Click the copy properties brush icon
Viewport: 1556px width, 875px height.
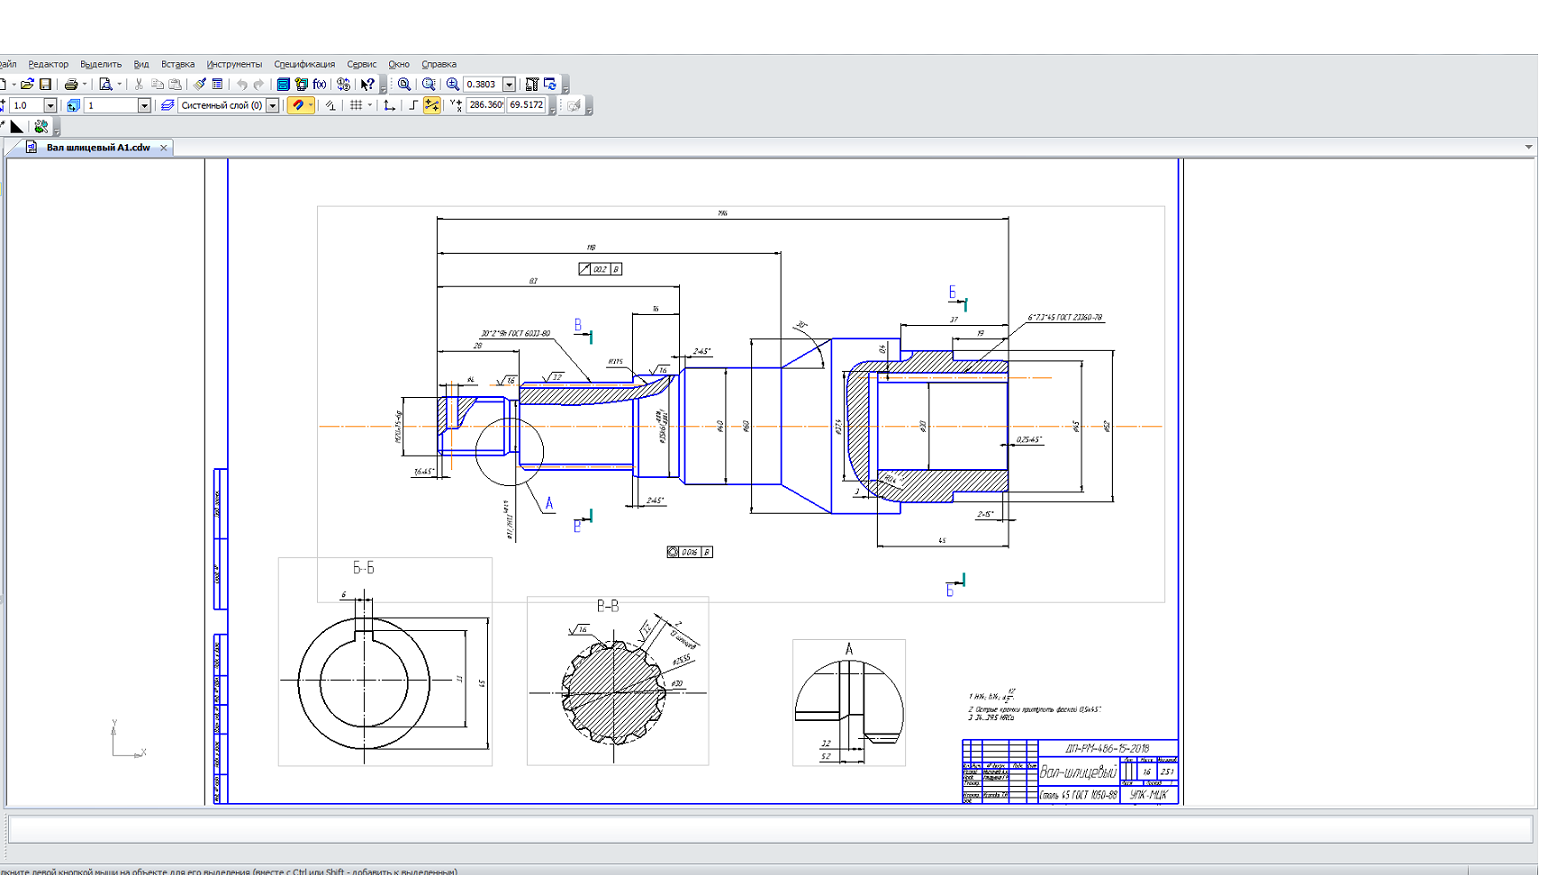pyautogui.click(x=199, y=85)
